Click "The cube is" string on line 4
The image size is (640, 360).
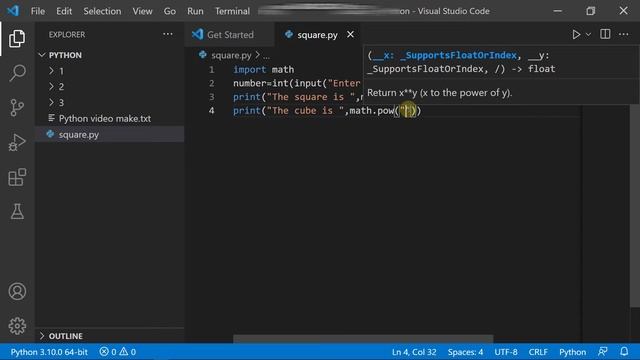pyautogui.click(x=305, y=111)
